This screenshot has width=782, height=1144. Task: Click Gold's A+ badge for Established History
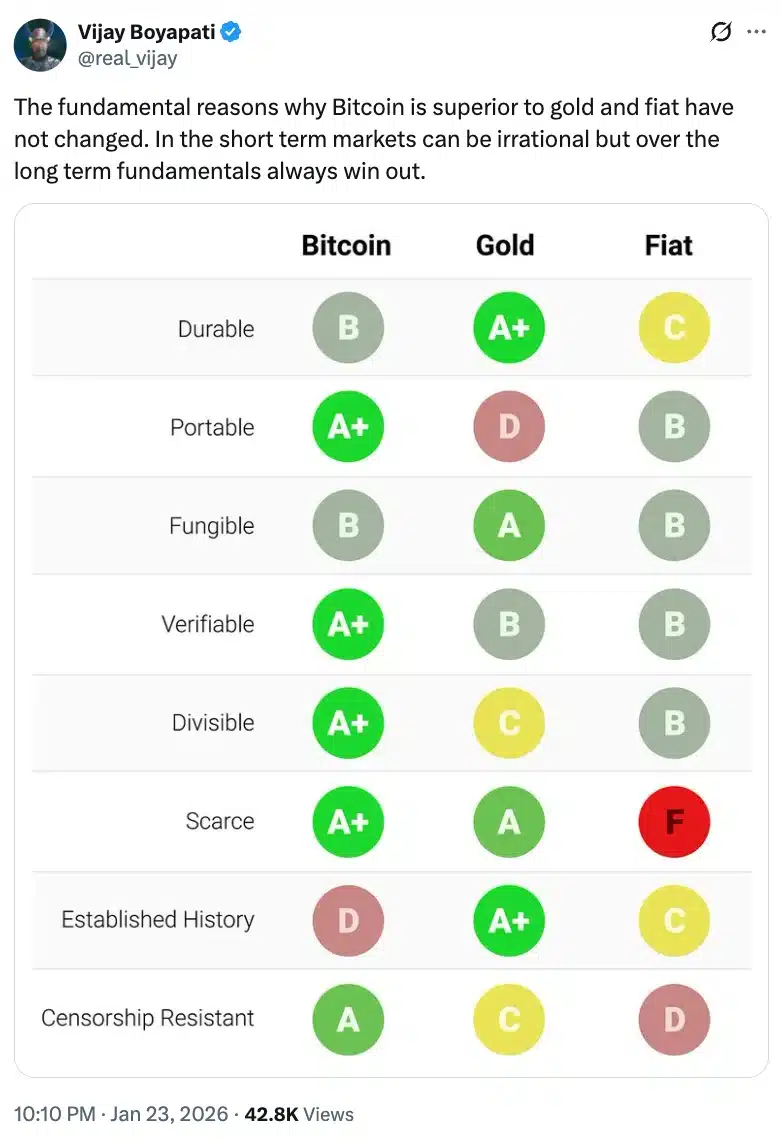[508, 921]
